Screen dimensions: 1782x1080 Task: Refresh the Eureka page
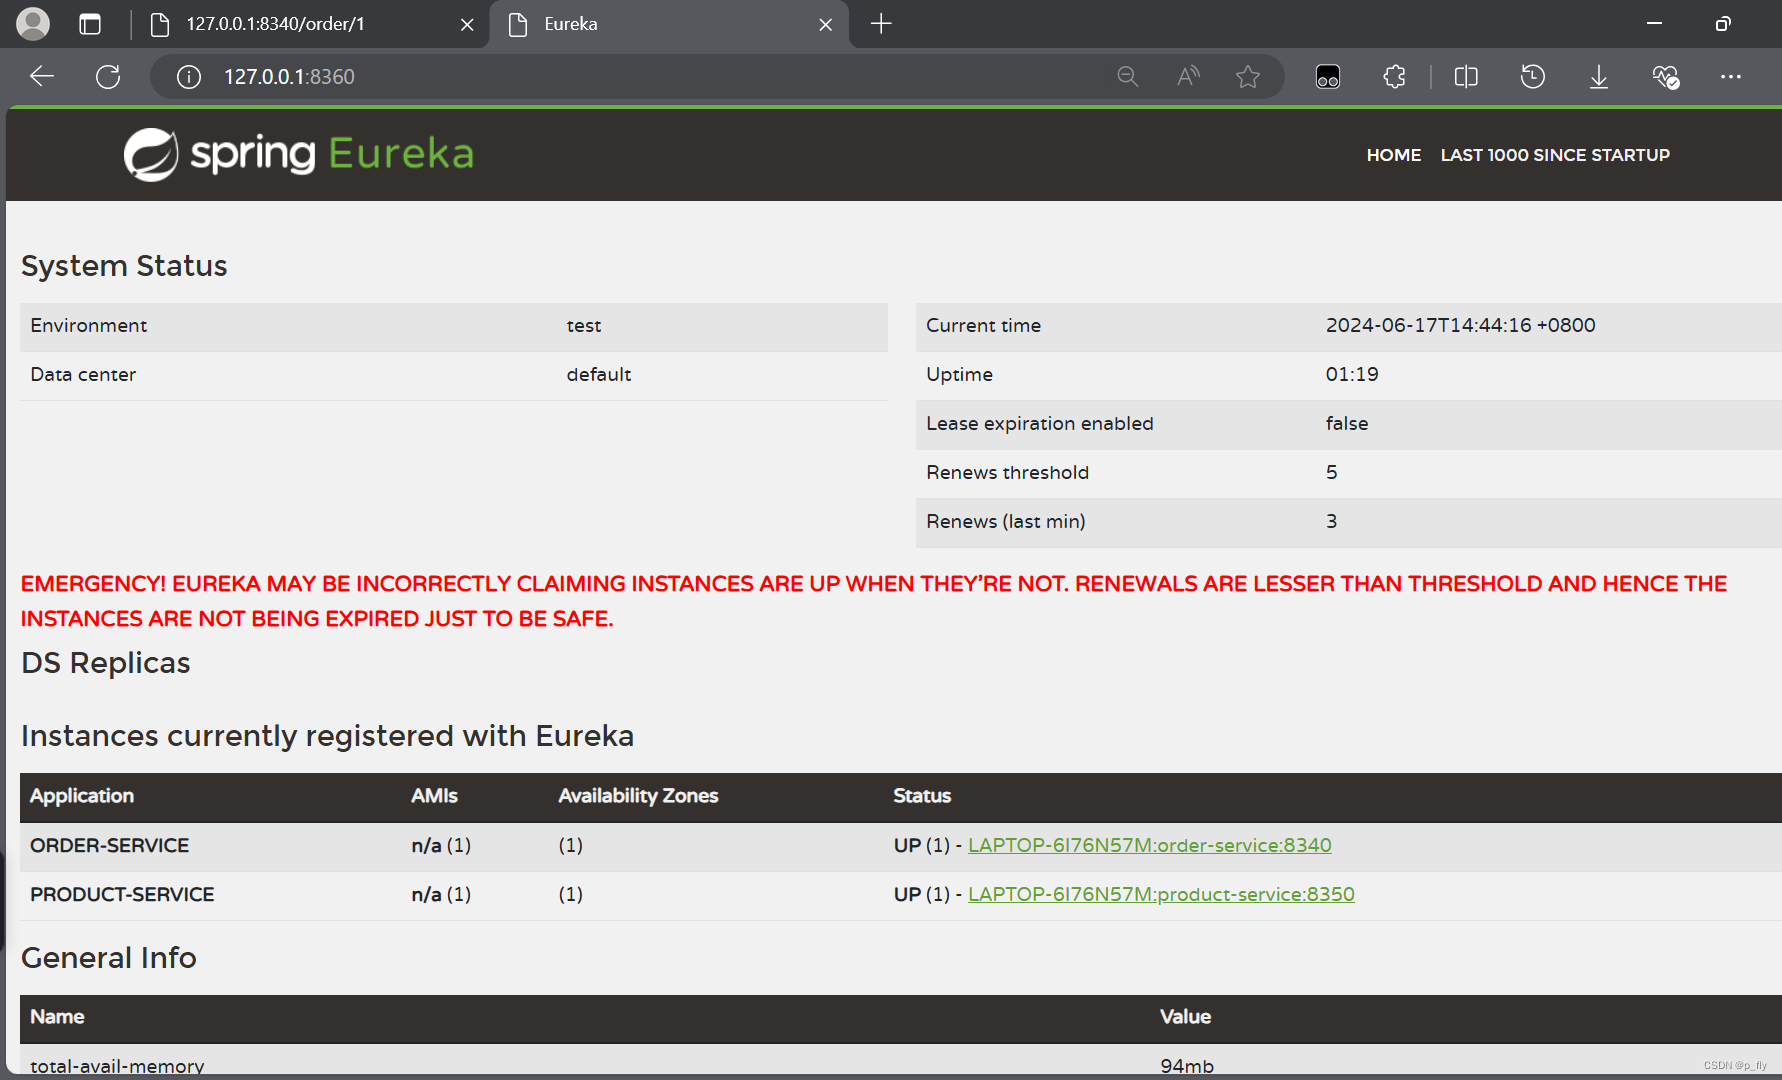tap(108, 77)
